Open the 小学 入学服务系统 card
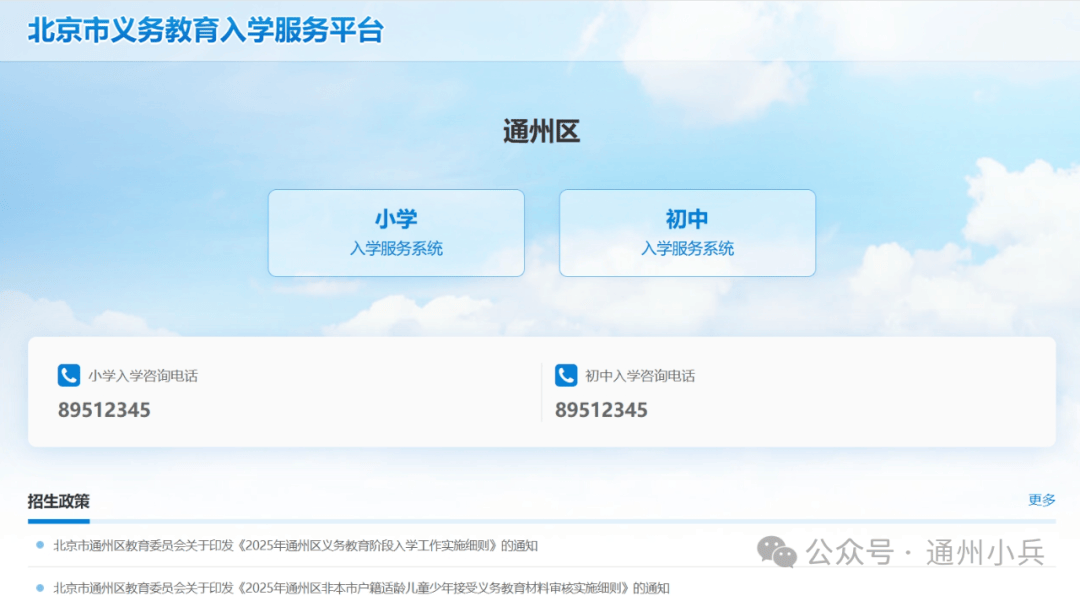 click(396, 233)
